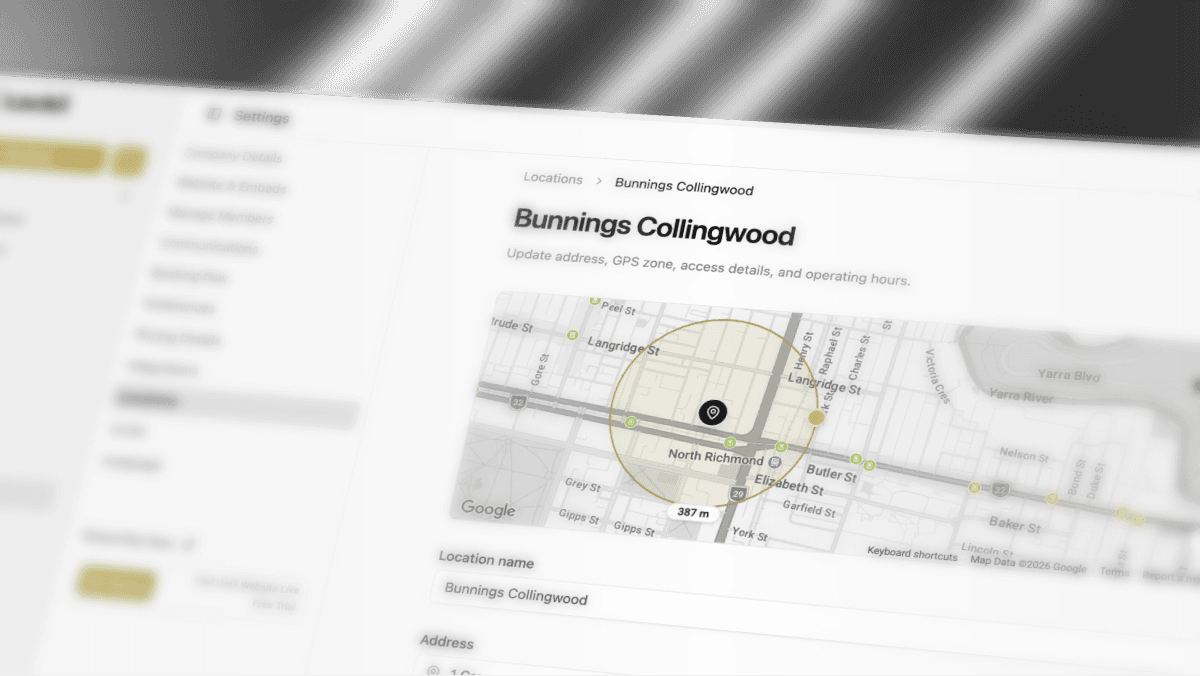The width and height of the screenshot is (1200, 676).
Task: Open Language settings section
Action: click(x=133, y=463)
